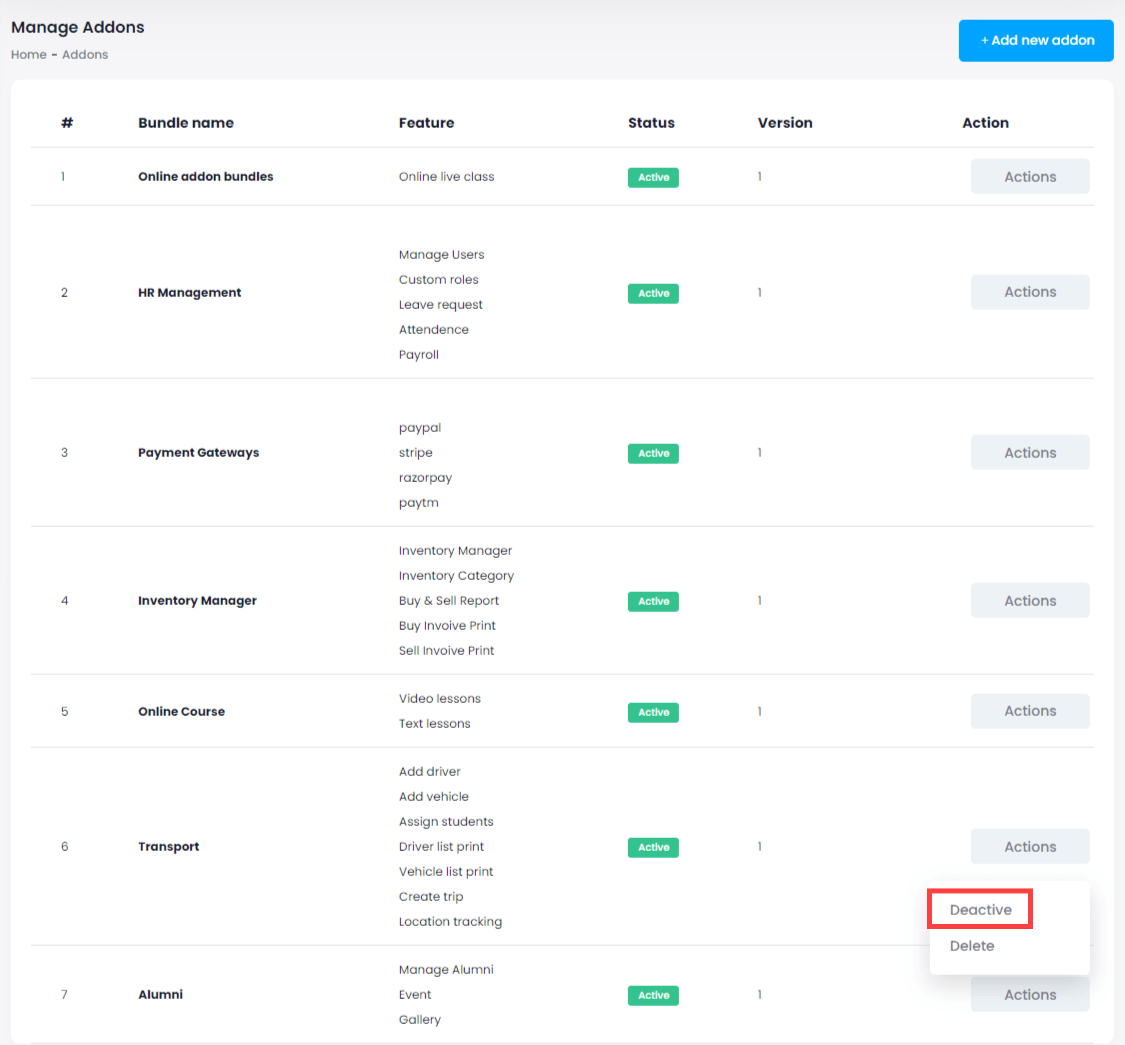Viewport: 1125px width, 1045px height.
Task: Open Actions dropdown for Inventory Manager row
Action: pyautogui.click(x=1029, y=601)
